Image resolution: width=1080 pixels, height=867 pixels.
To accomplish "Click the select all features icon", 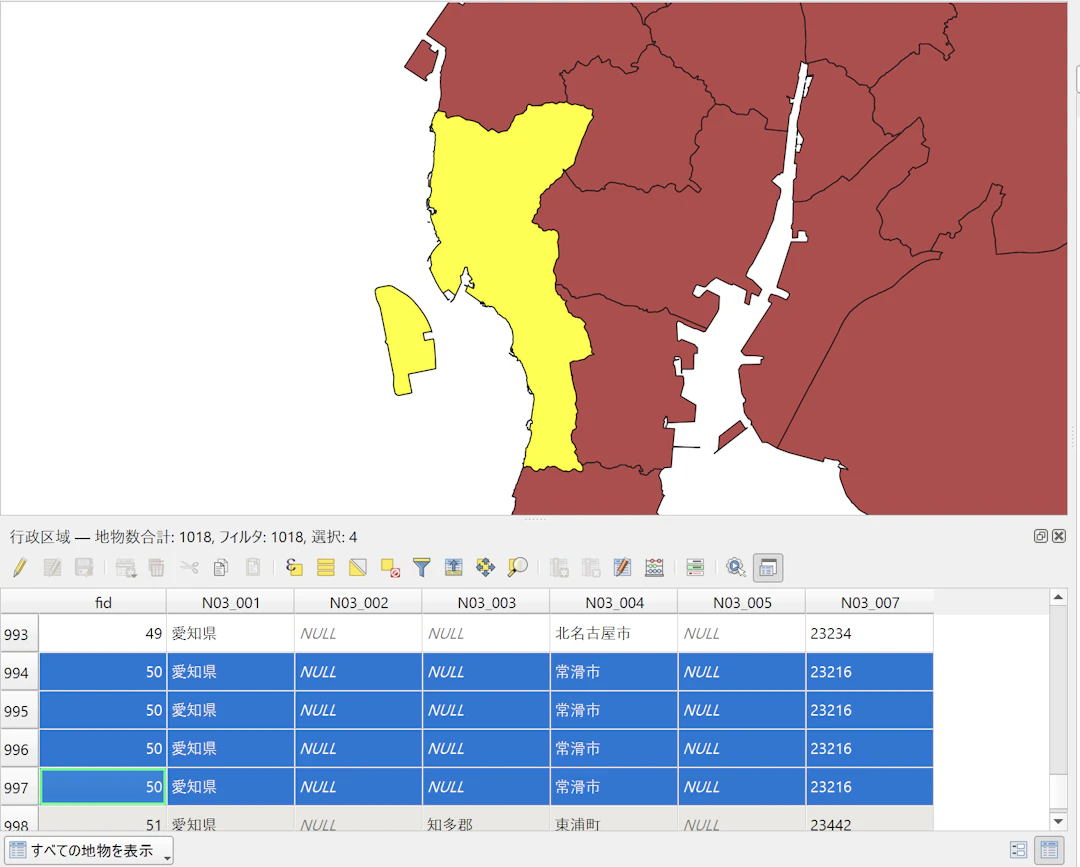I will coord(325,568).
